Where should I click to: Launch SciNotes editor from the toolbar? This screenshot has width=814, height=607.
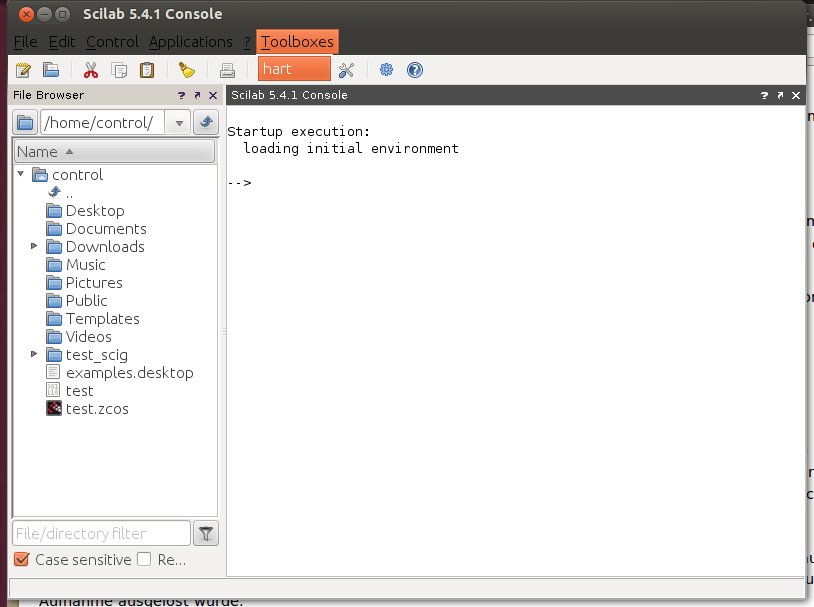coord(23,70)
